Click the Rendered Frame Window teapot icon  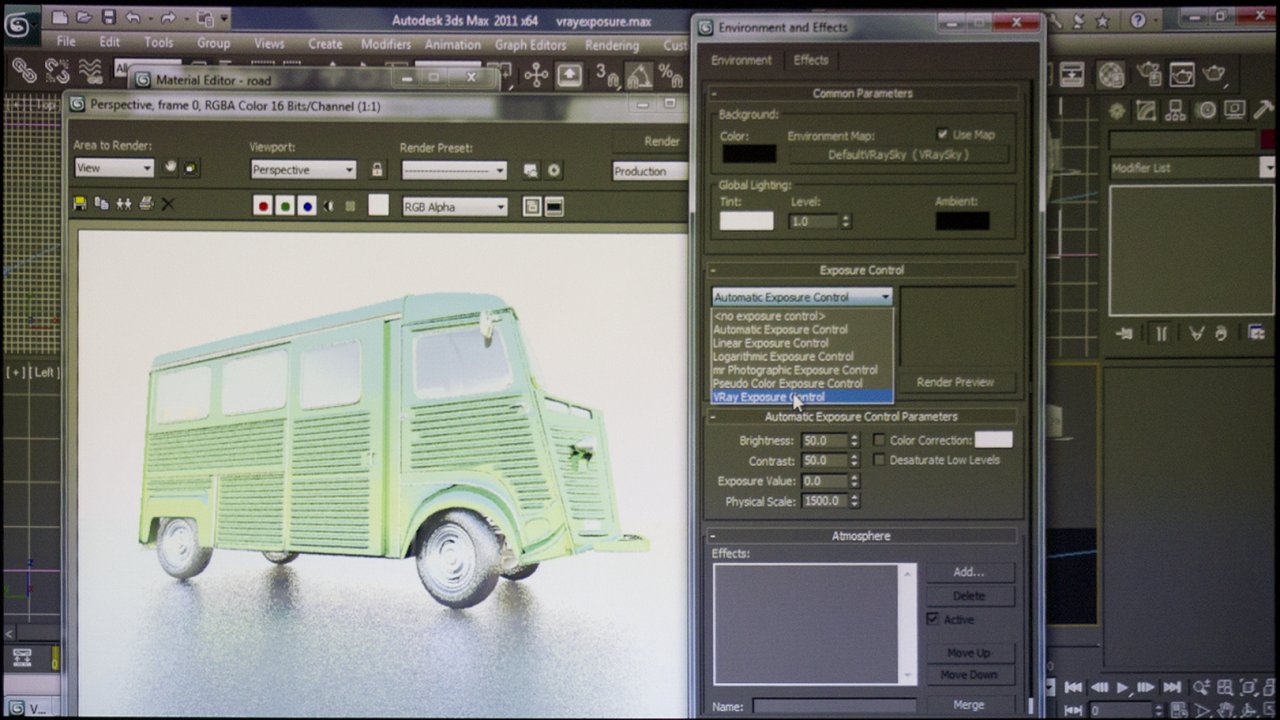(x=1181, y=75)
